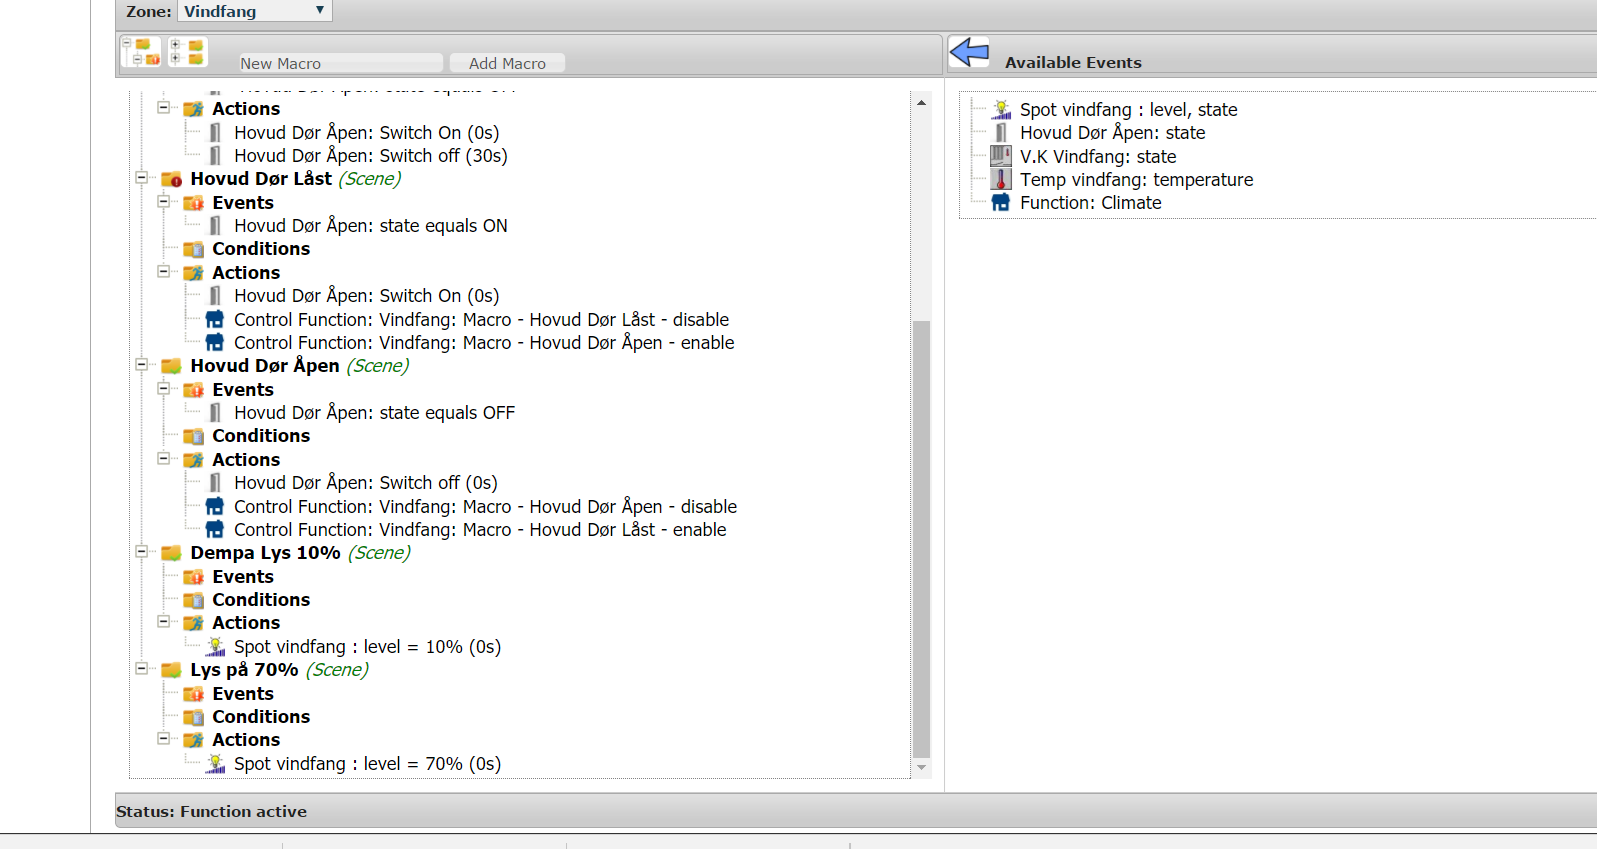Click thermometer icon of Temp vindfang event

point(1001,179)
